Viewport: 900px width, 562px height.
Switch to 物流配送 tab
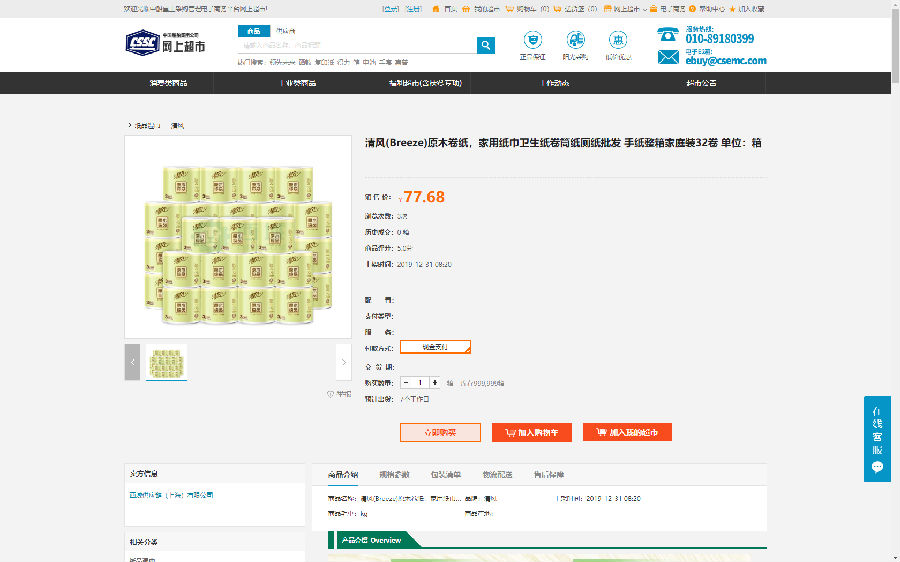[497, 475]
